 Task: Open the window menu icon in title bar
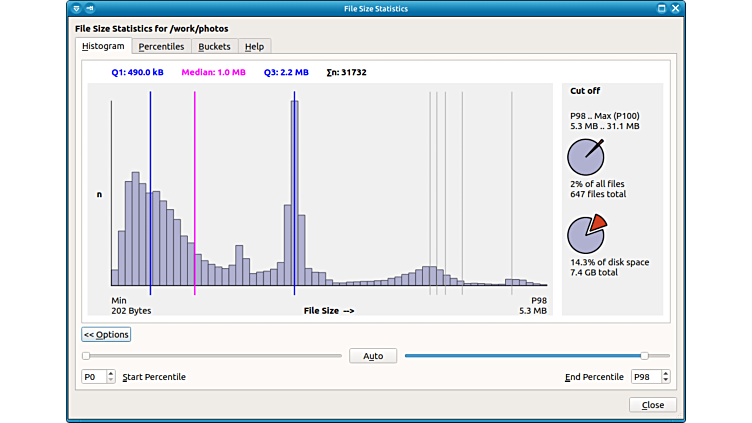[x=76, y=9]
